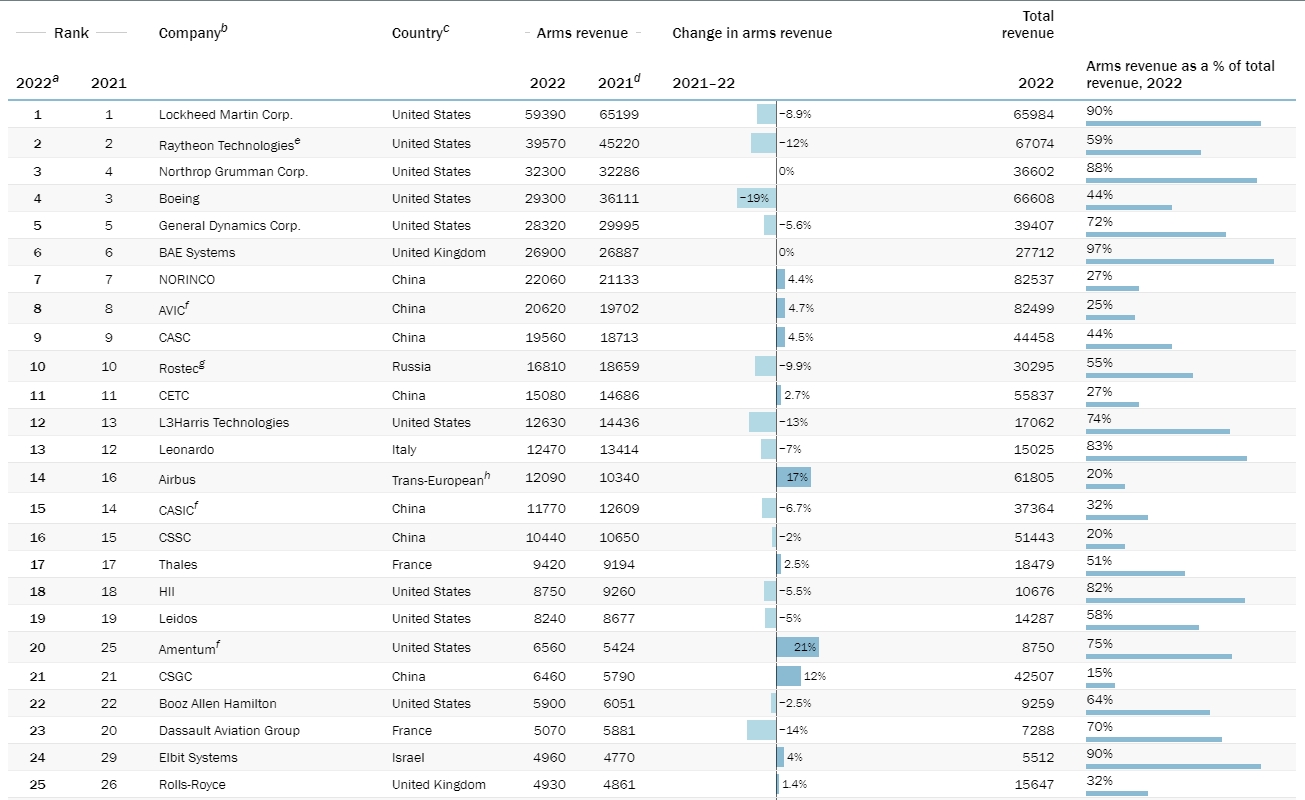Select the Dassault Aviation Group name

point(229,731)
